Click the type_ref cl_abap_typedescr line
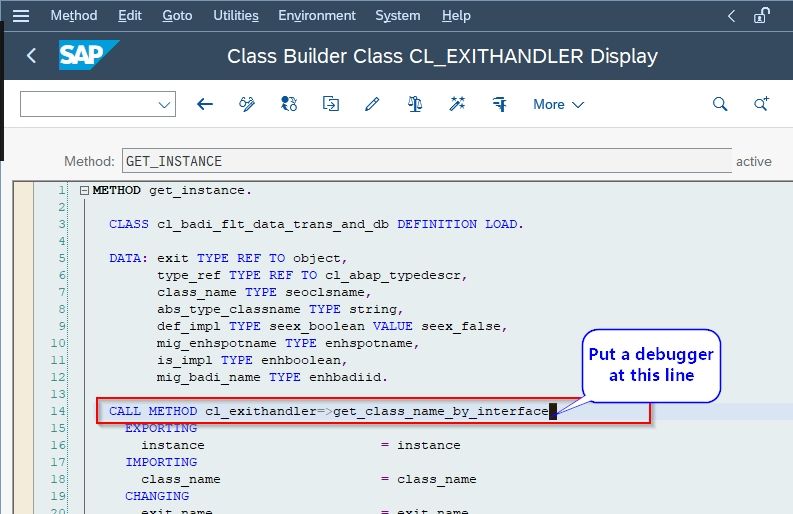 click(x=312, y=275)
